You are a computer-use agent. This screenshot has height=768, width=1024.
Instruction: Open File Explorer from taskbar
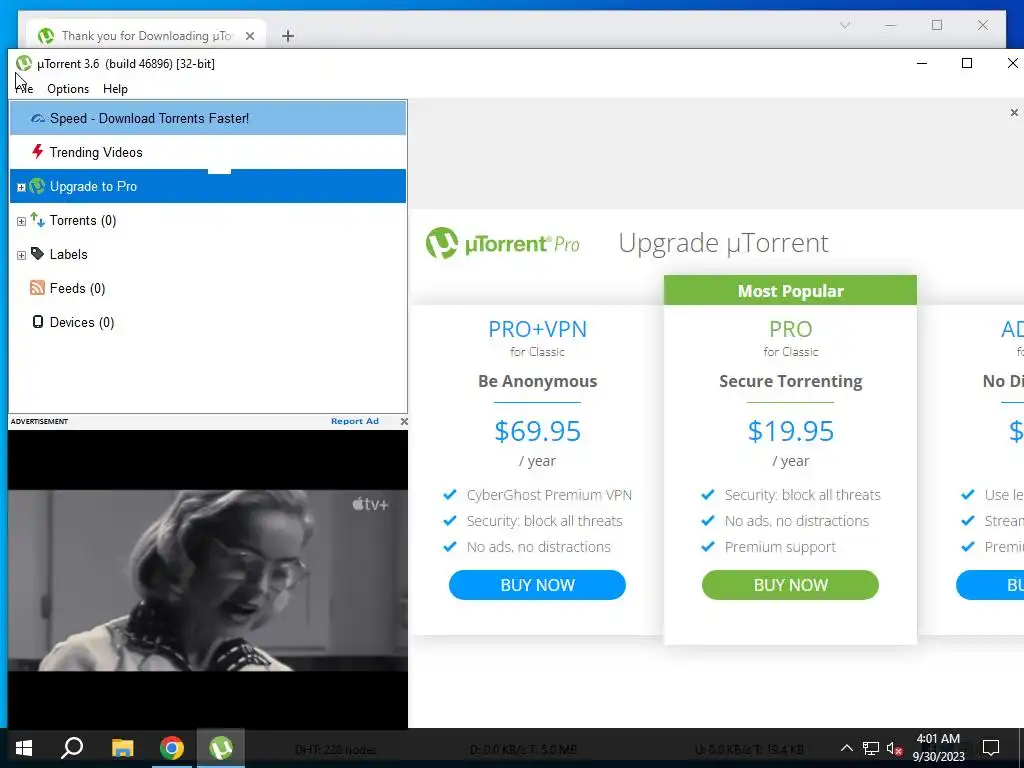[x=122, y=748]
